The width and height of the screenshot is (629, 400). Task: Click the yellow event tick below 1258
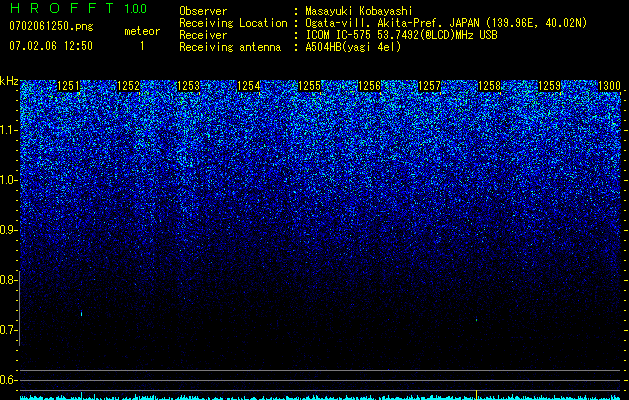(476, 394)
